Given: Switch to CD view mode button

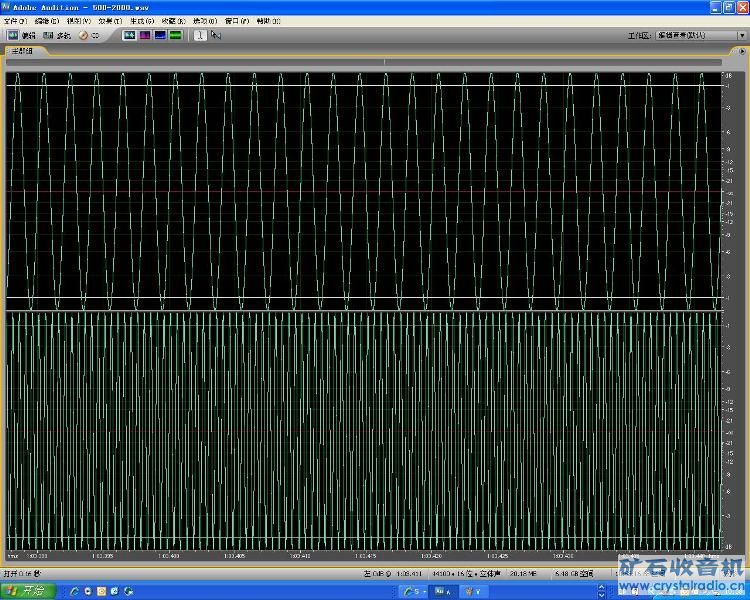Looking at the screenshot, I should click(x=89, y=35).
